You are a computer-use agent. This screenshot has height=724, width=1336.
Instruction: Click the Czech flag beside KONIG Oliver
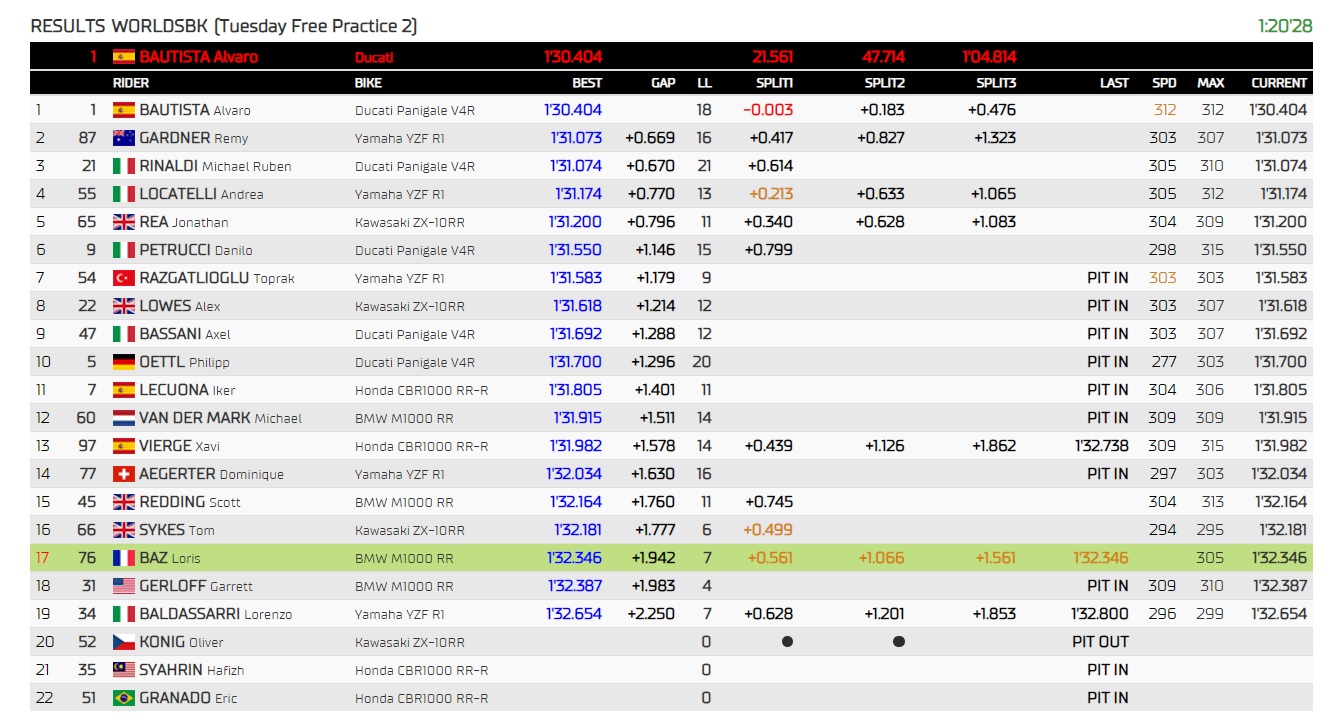pyautogui.click(x=124, y=642)
